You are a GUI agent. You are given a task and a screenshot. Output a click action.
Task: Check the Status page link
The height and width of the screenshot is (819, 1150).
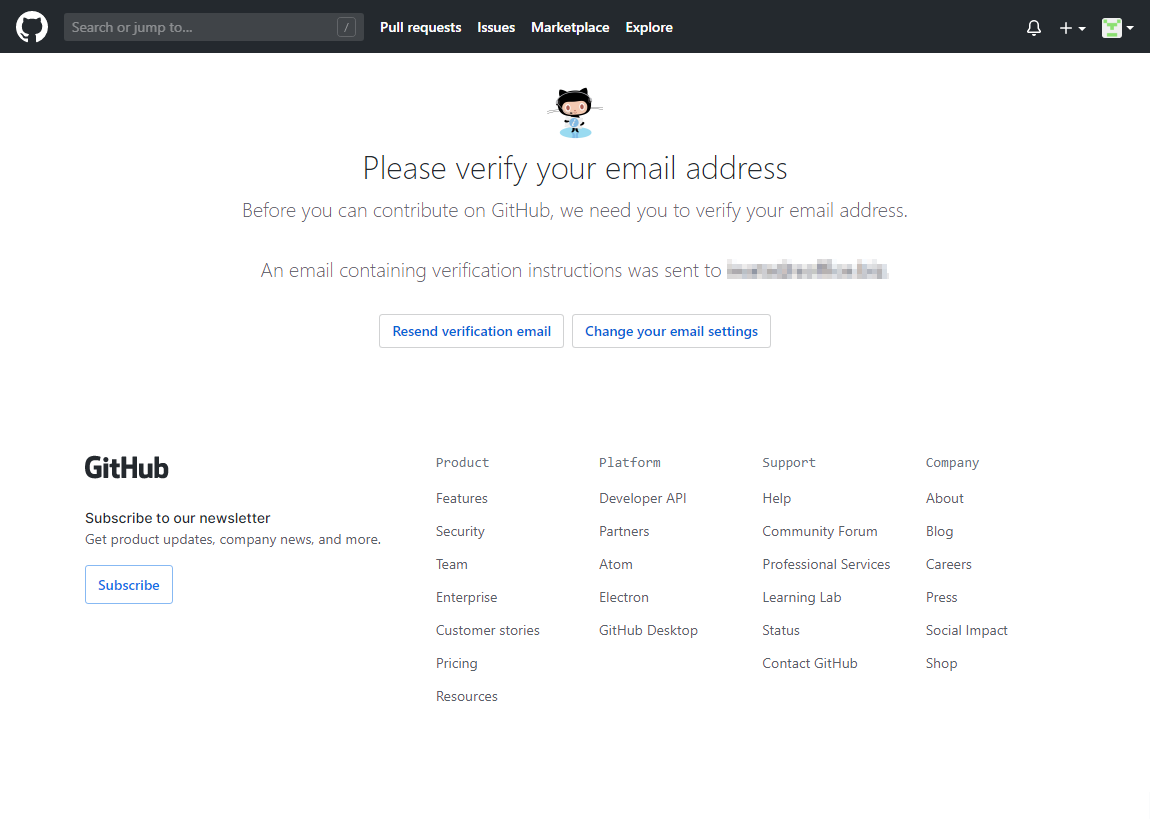pos(780,630)
